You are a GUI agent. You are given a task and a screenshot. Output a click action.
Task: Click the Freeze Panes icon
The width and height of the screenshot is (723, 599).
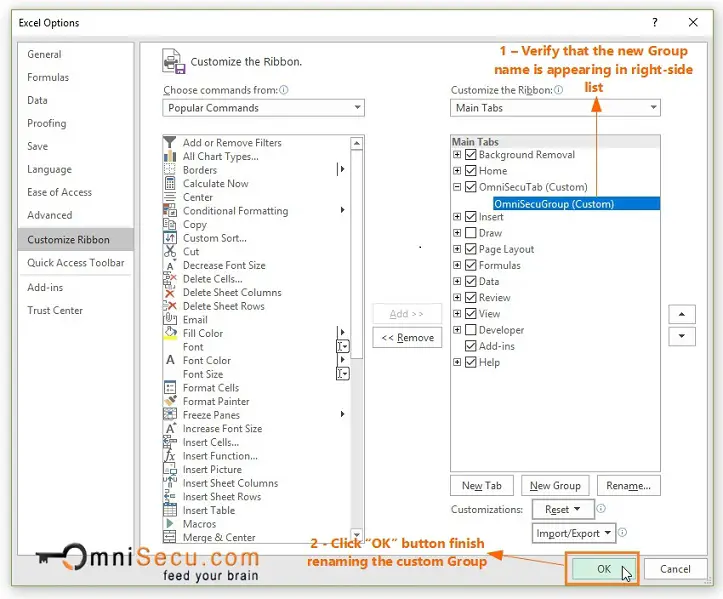point(170,415)
